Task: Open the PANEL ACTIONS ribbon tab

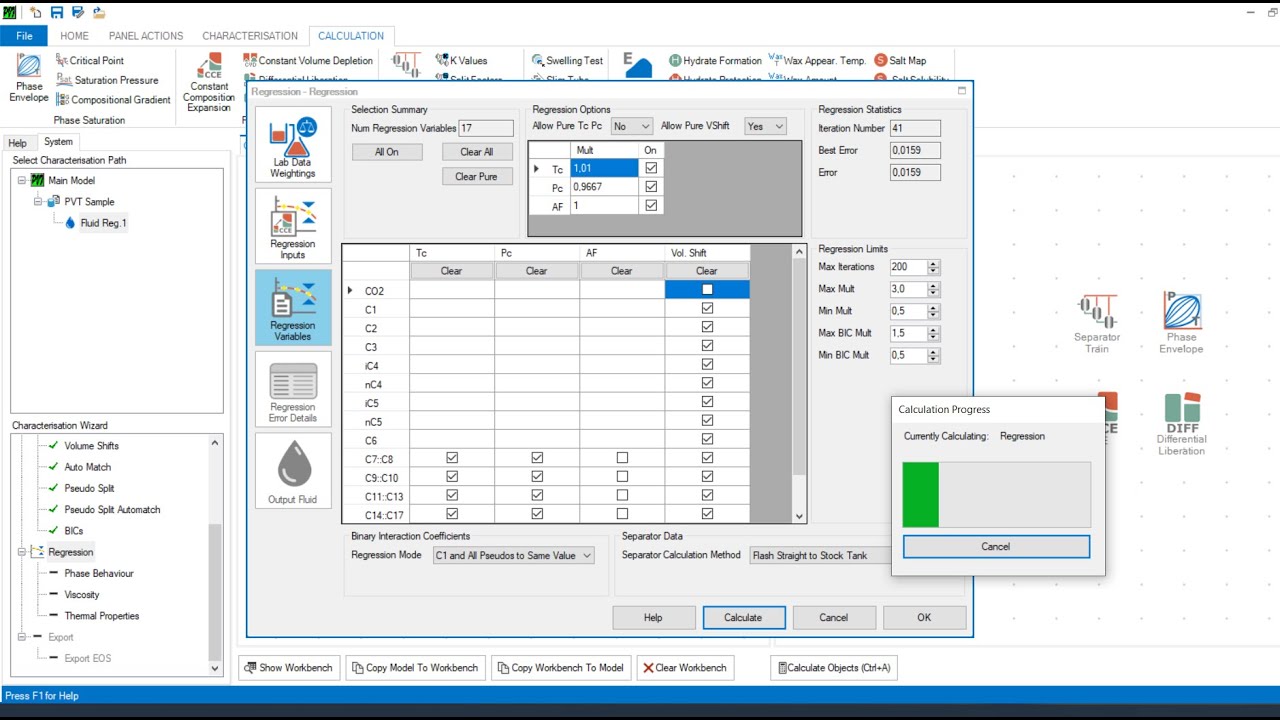Action: [x=146, y=36]
